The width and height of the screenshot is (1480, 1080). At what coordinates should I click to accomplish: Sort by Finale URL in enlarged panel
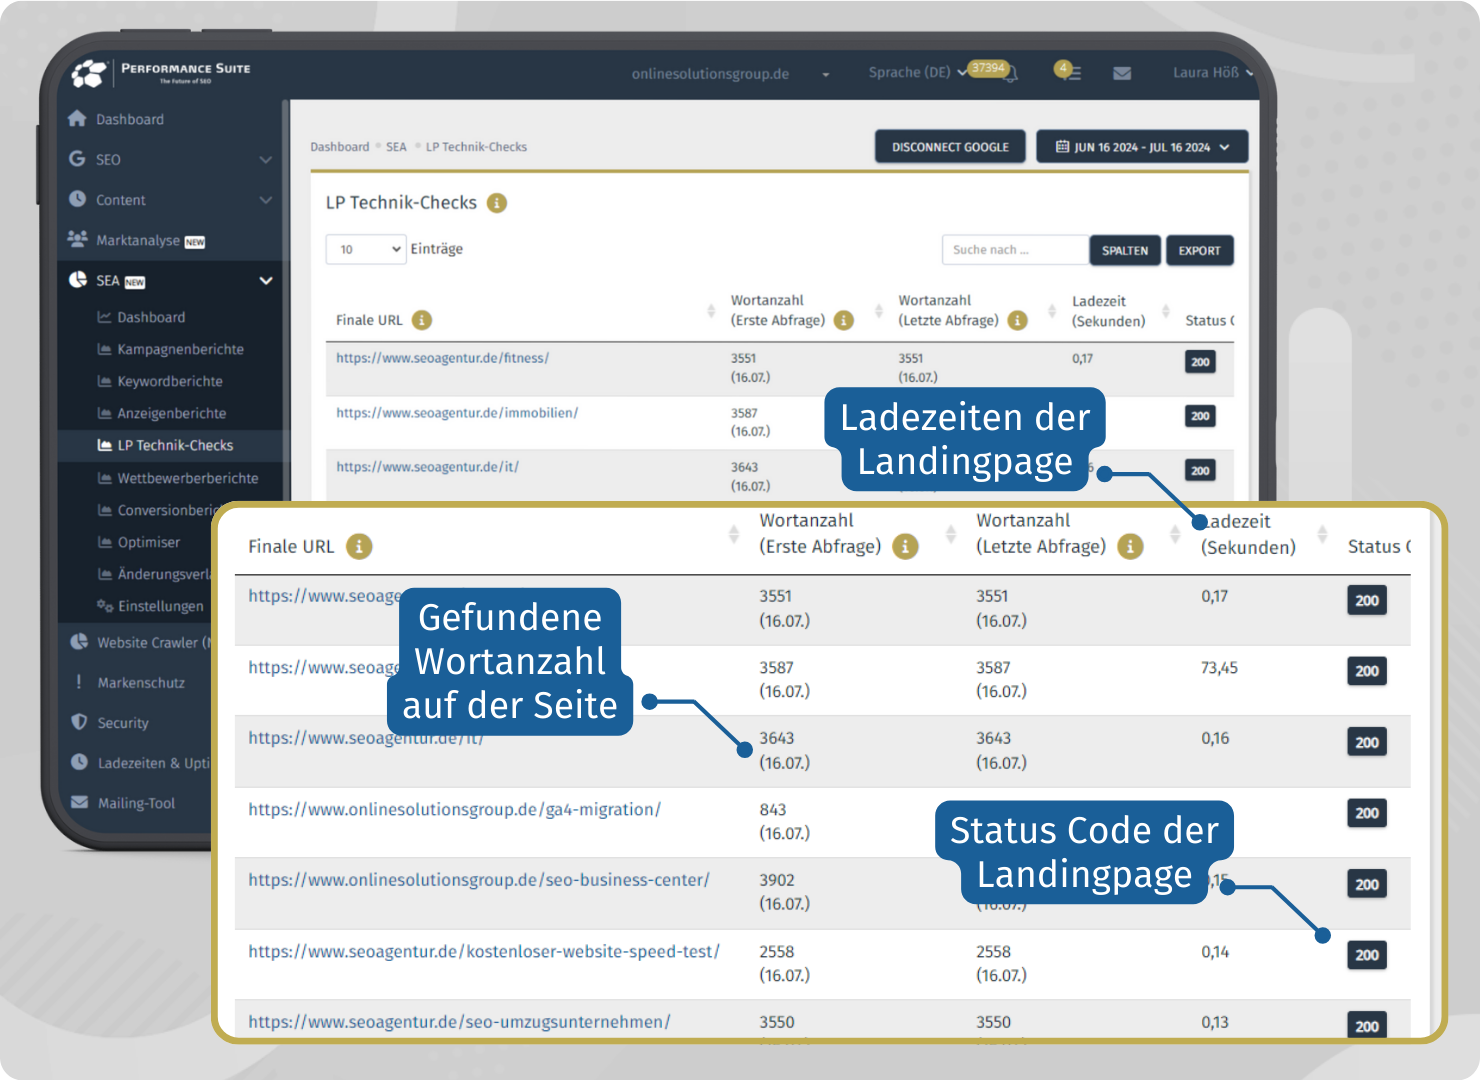734,534
